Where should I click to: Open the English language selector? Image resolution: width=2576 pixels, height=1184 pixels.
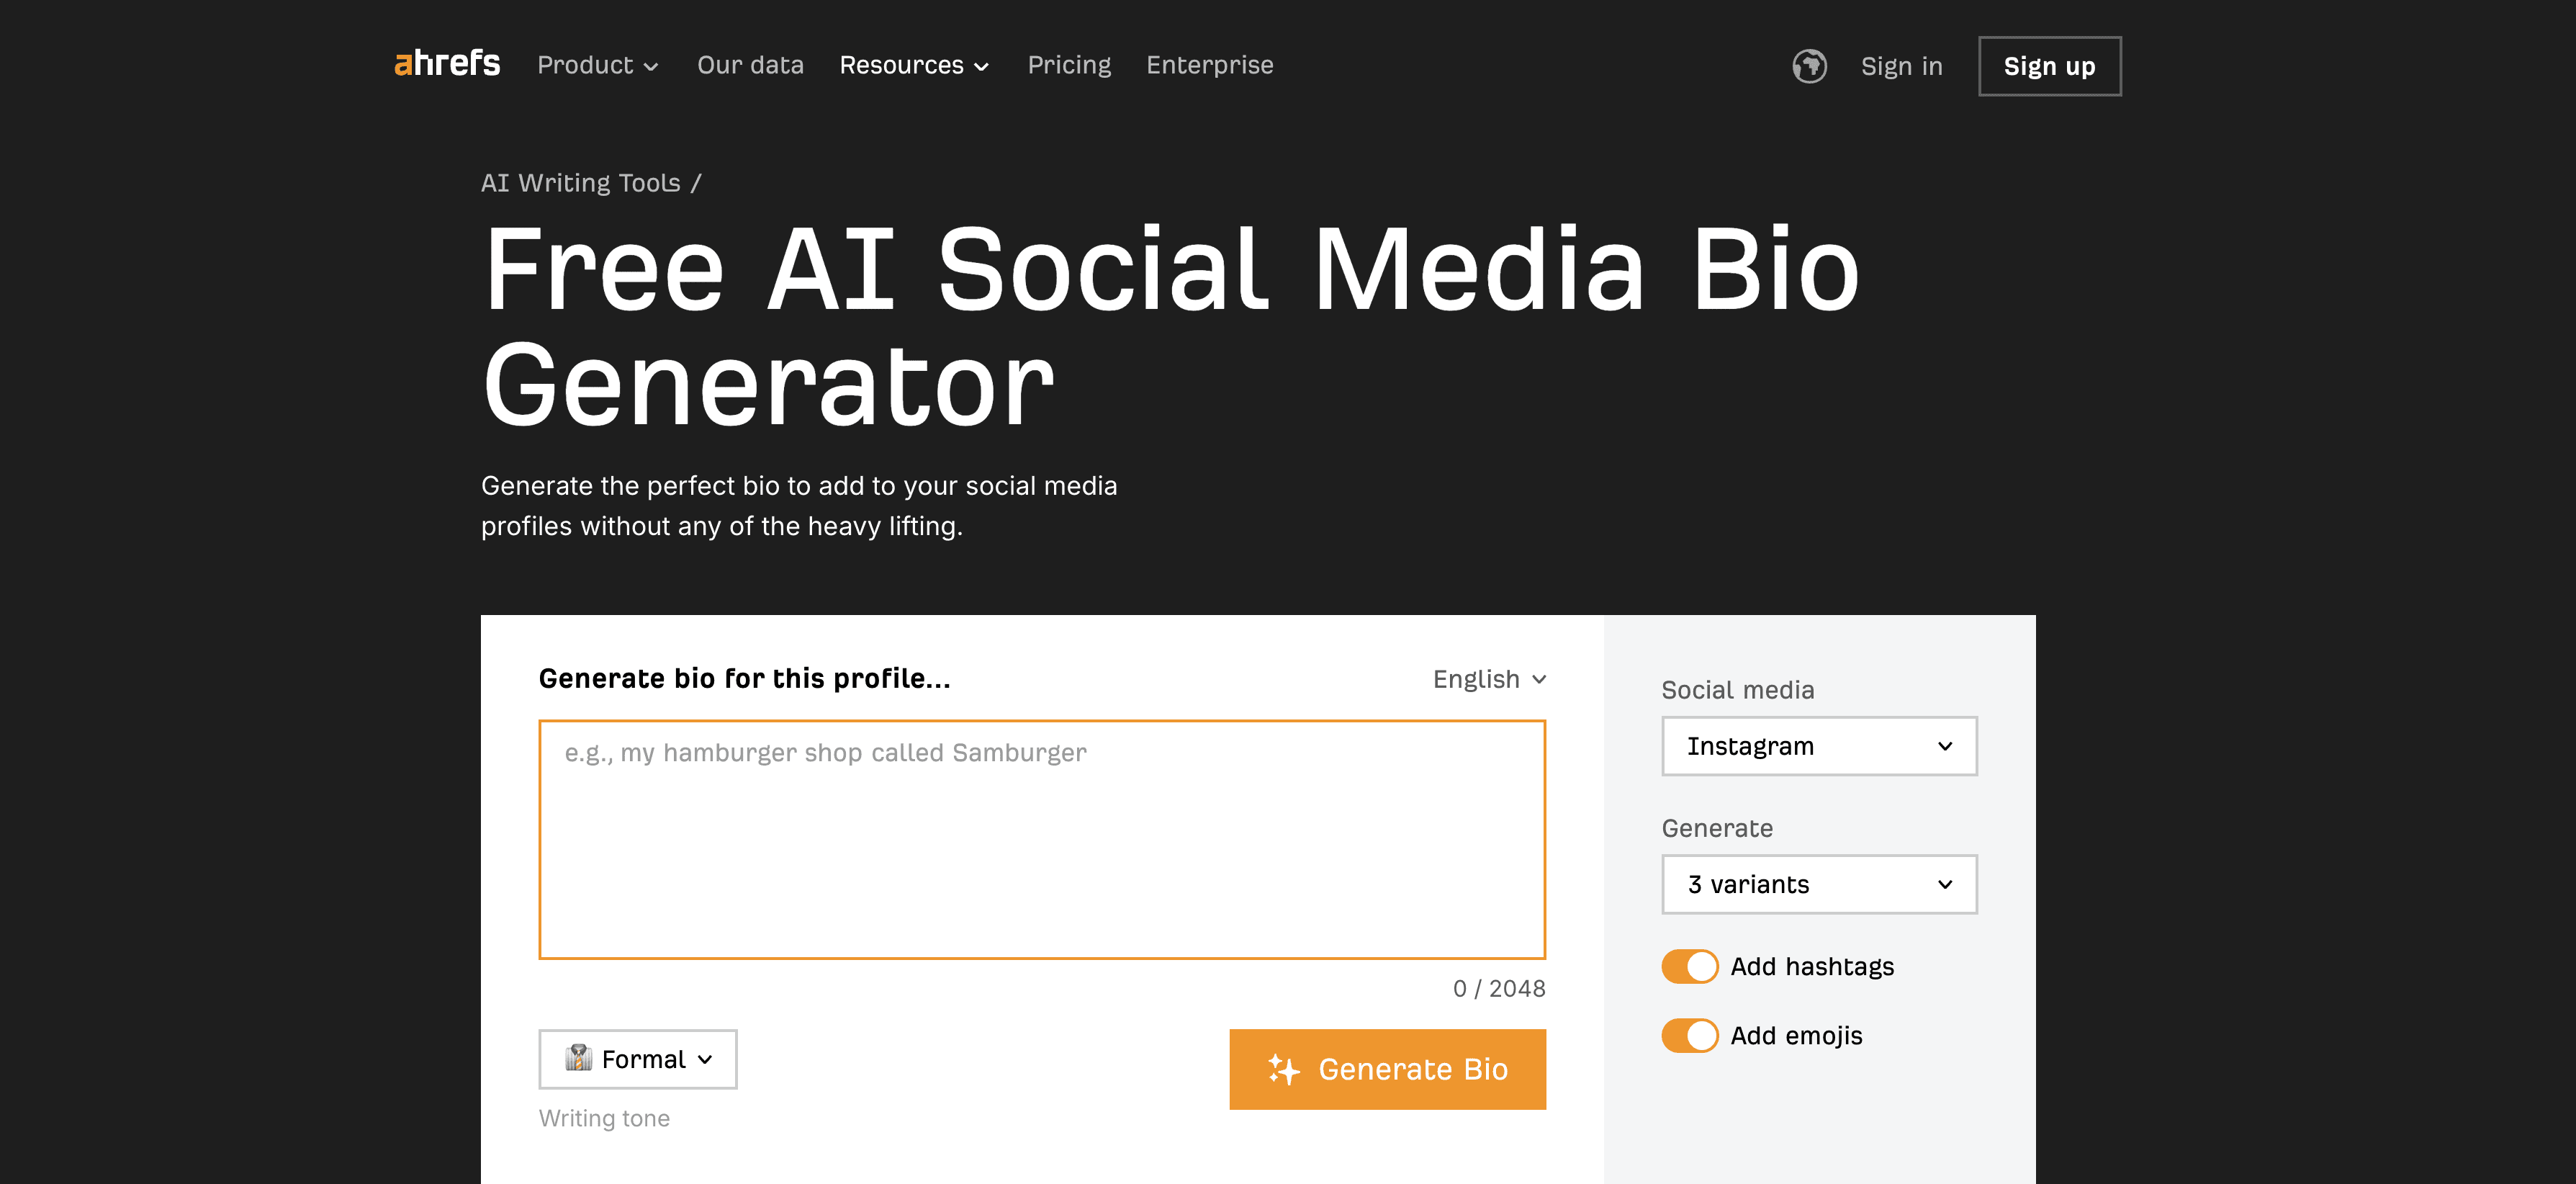pyautogui.click(x=1489, y=678)
